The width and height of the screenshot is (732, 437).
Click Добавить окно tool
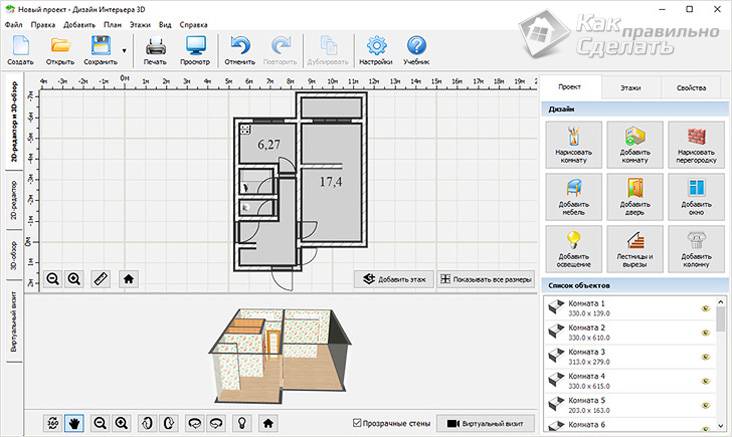tap(696, 197)
